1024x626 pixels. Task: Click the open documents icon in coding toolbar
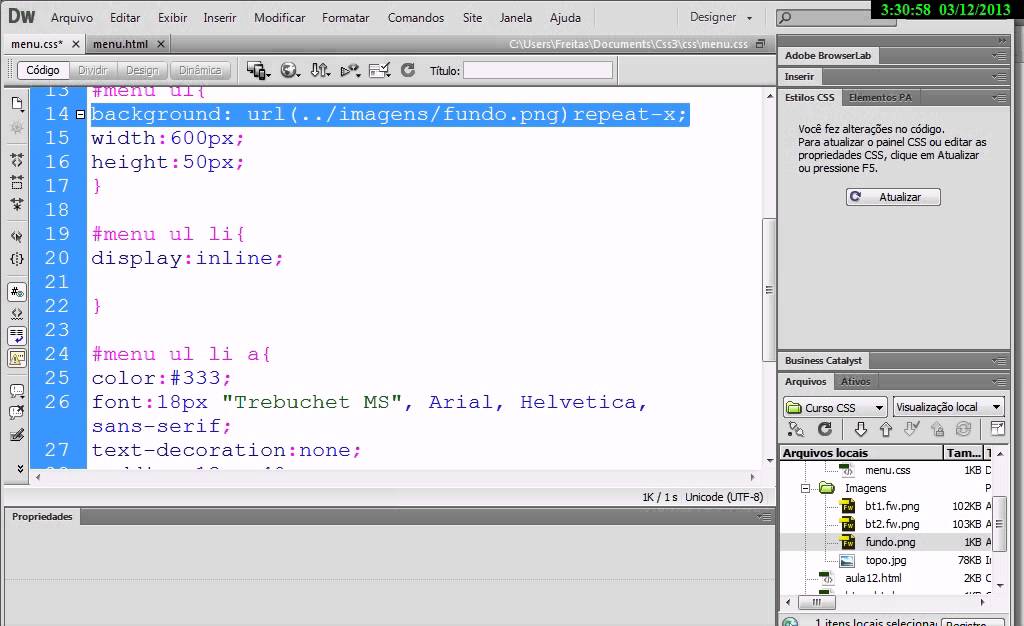coord(17,103)
